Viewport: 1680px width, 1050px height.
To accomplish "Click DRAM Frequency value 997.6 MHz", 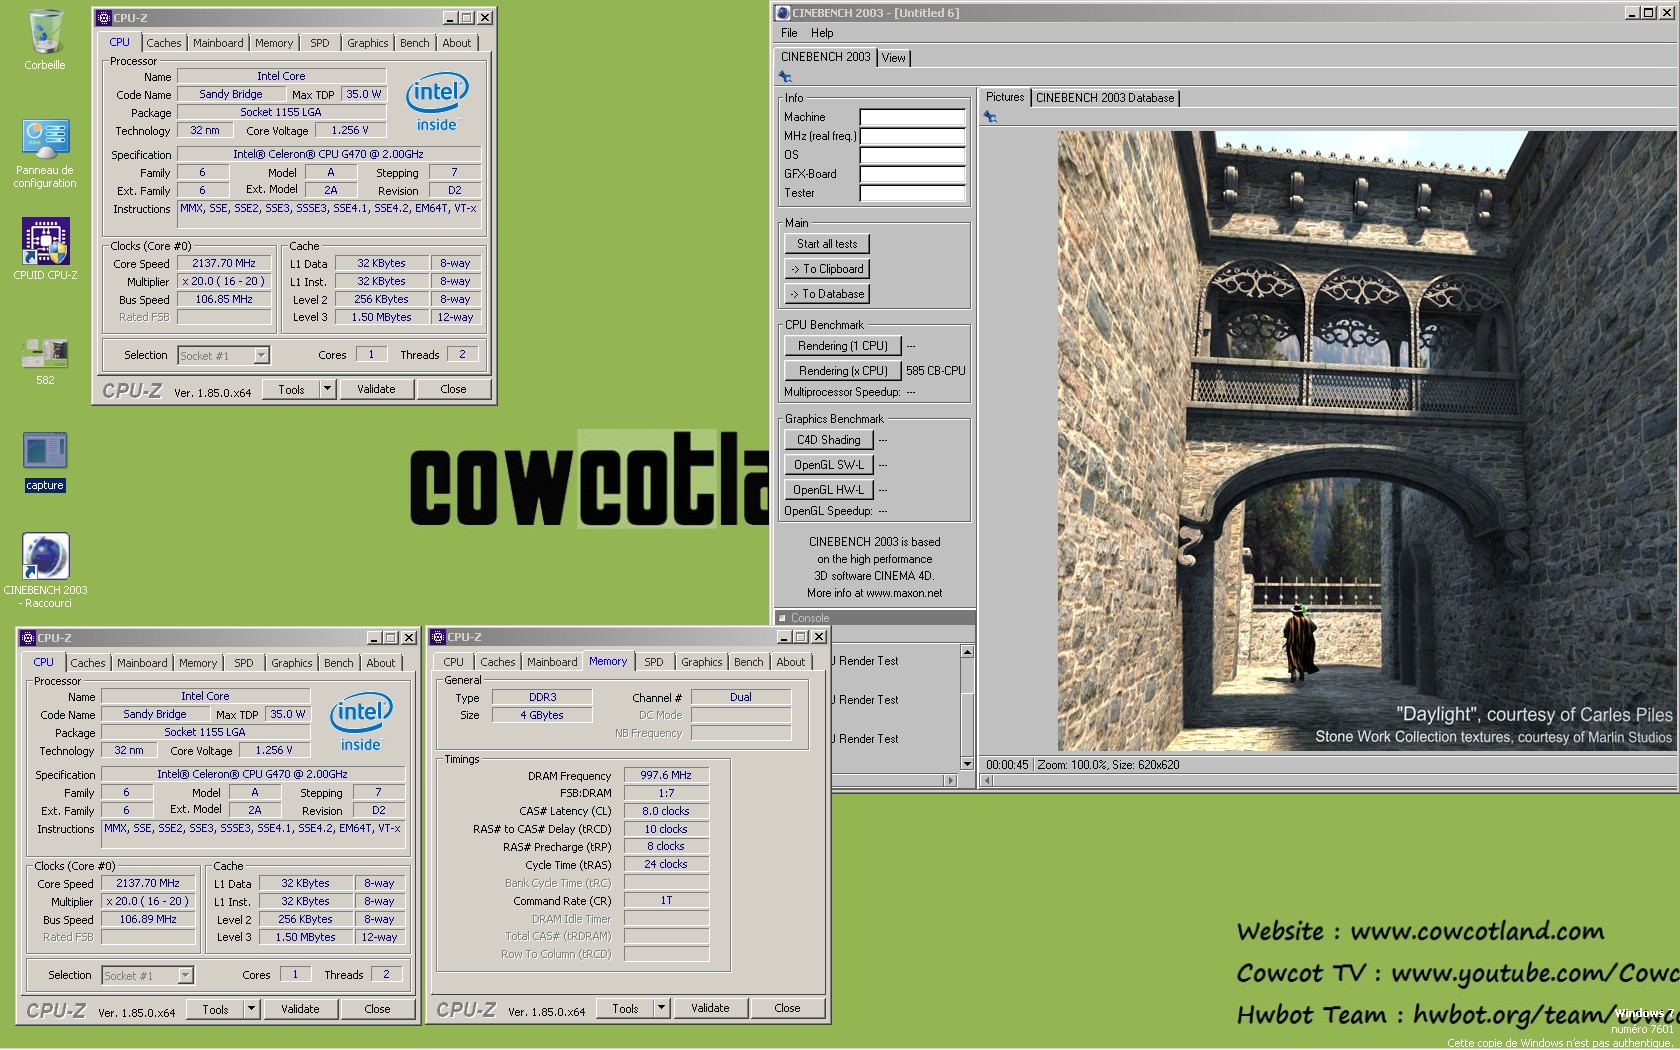I will pyautogui.click(x=666, y=775).
